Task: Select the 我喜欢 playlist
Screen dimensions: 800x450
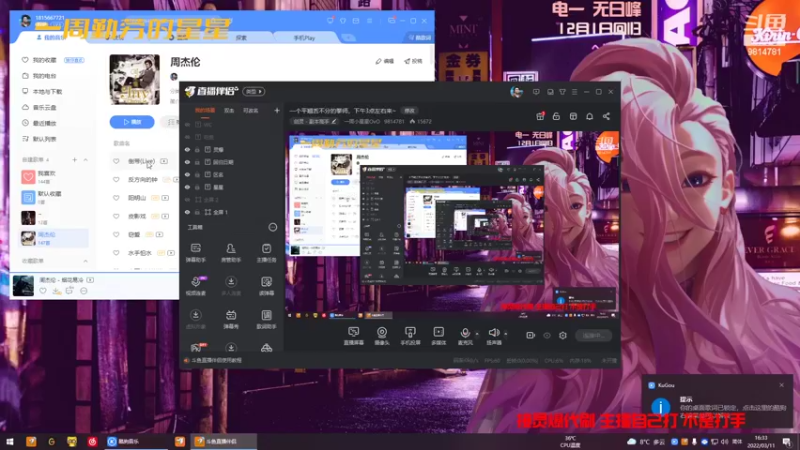Action: coord(55,177)
